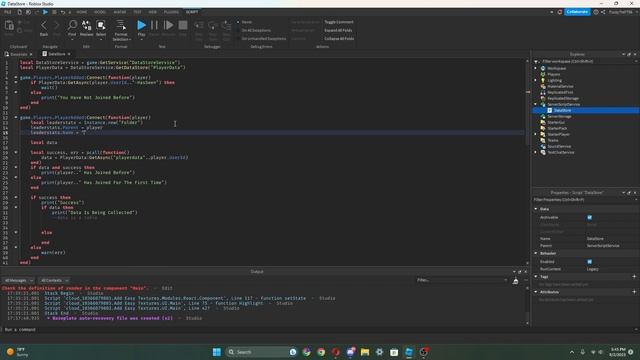Close the DataStore script tab
640x360 pixels.
tap(69, 54)
